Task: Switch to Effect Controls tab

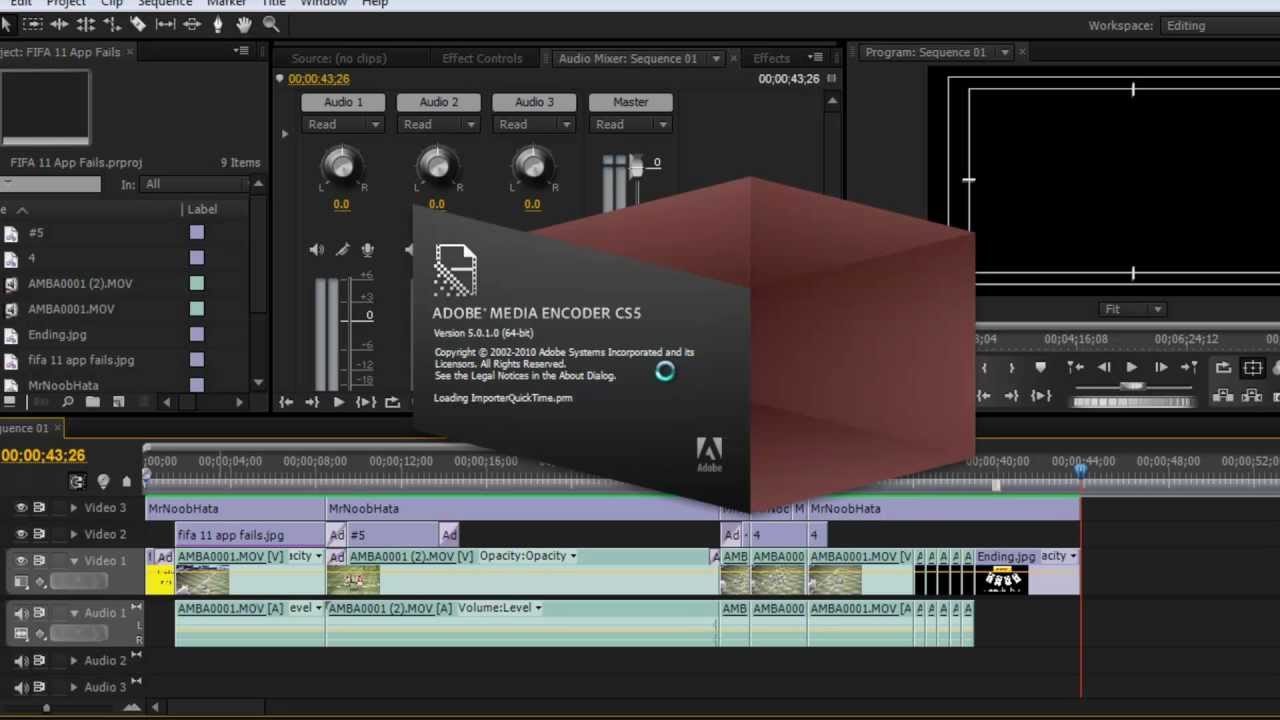Action: pyautogui.click(x=482, y=58)
